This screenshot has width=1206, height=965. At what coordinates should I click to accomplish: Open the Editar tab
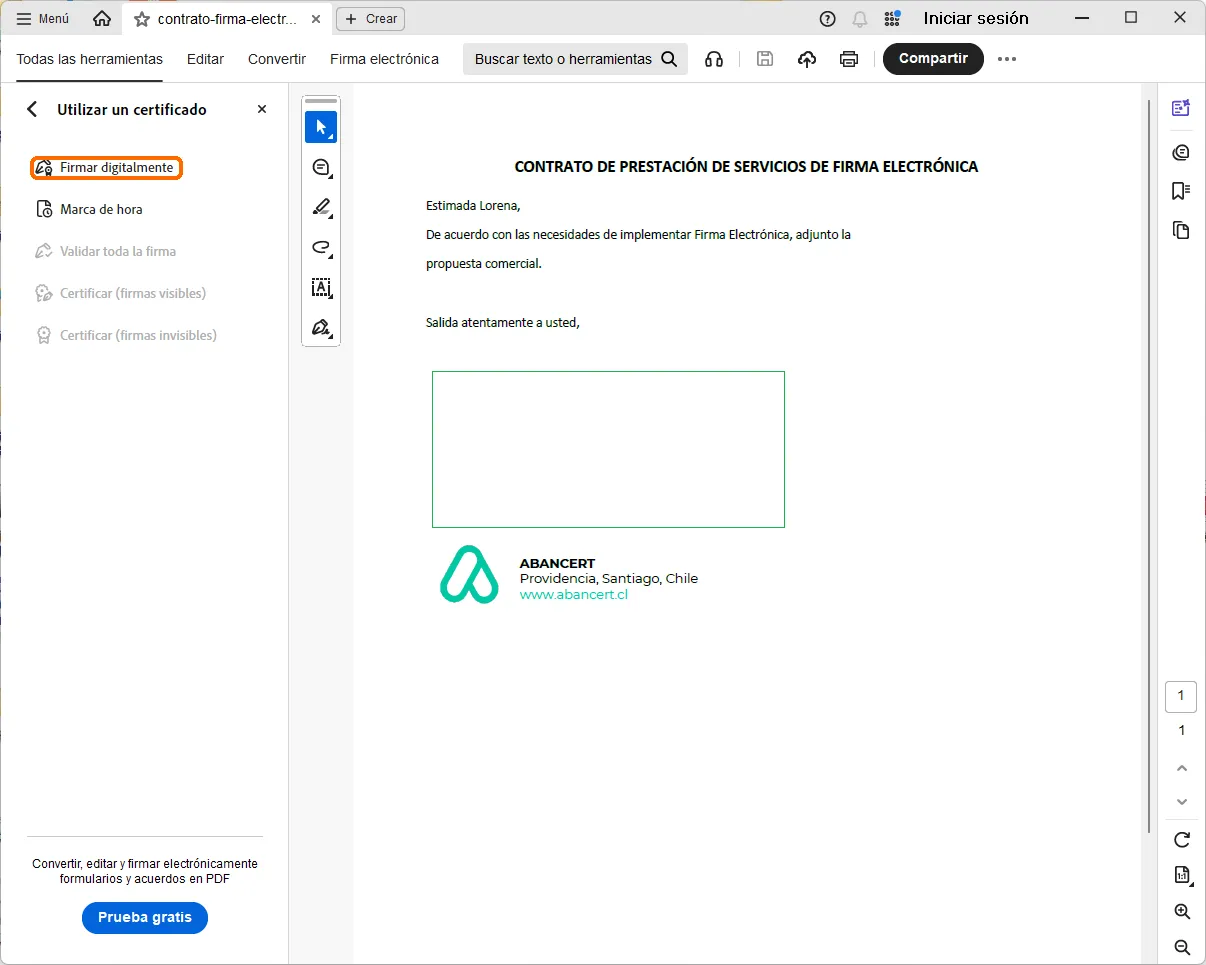(205, 59)
